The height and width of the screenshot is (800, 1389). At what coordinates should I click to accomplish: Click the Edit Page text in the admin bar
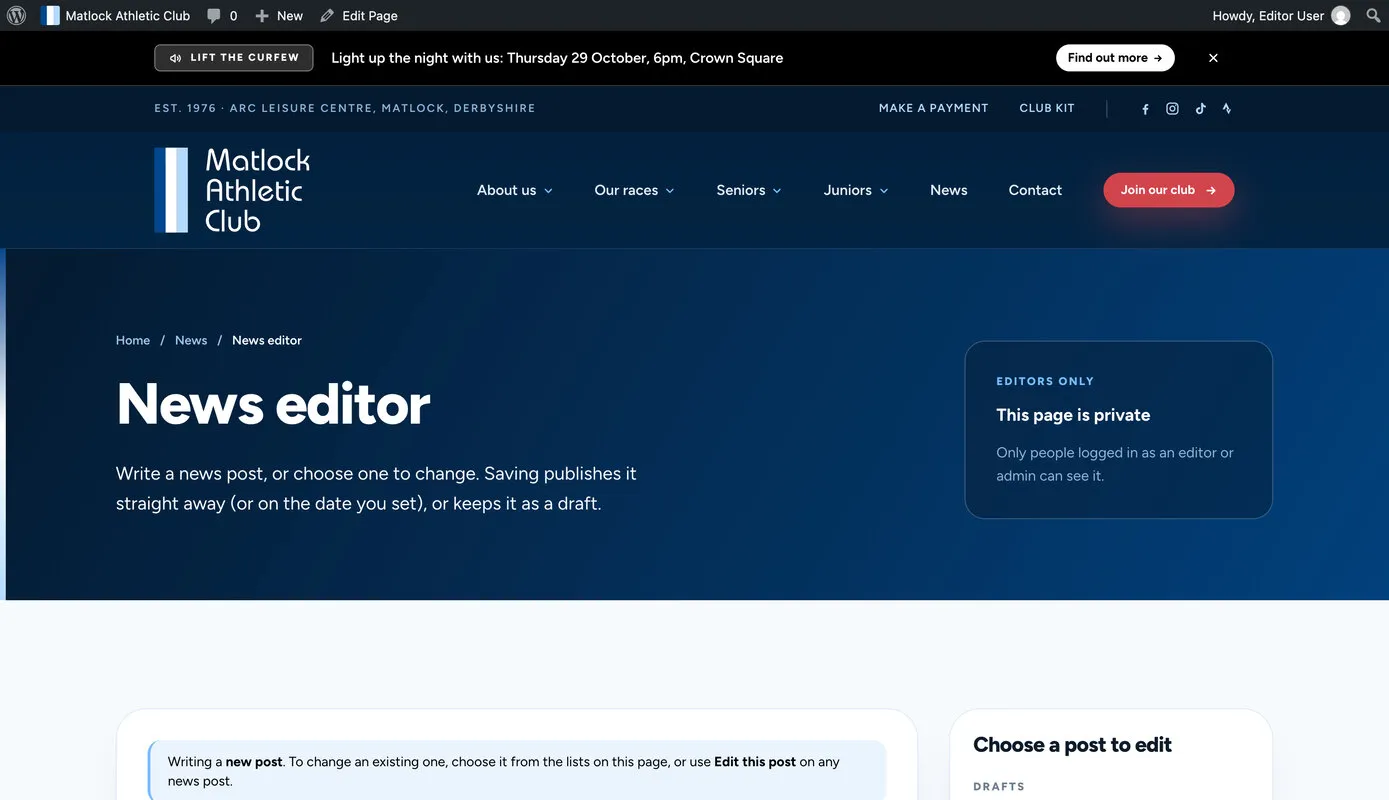[x=370, y=16]
